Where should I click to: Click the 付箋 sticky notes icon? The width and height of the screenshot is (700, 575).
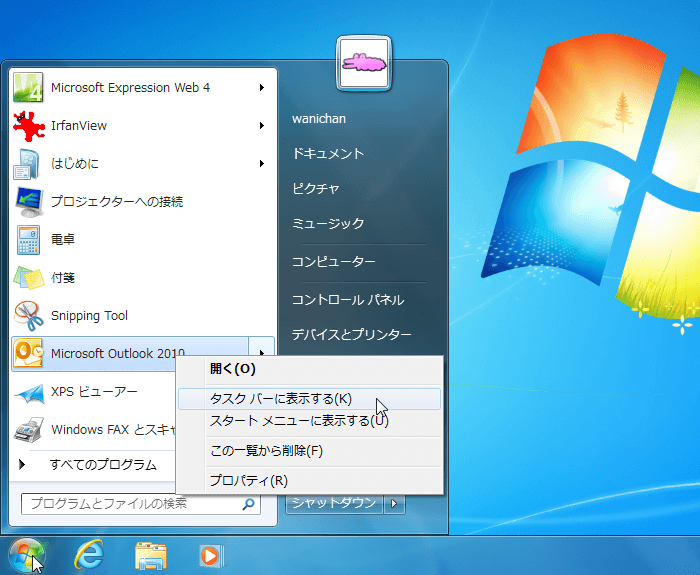click(29, 278)
